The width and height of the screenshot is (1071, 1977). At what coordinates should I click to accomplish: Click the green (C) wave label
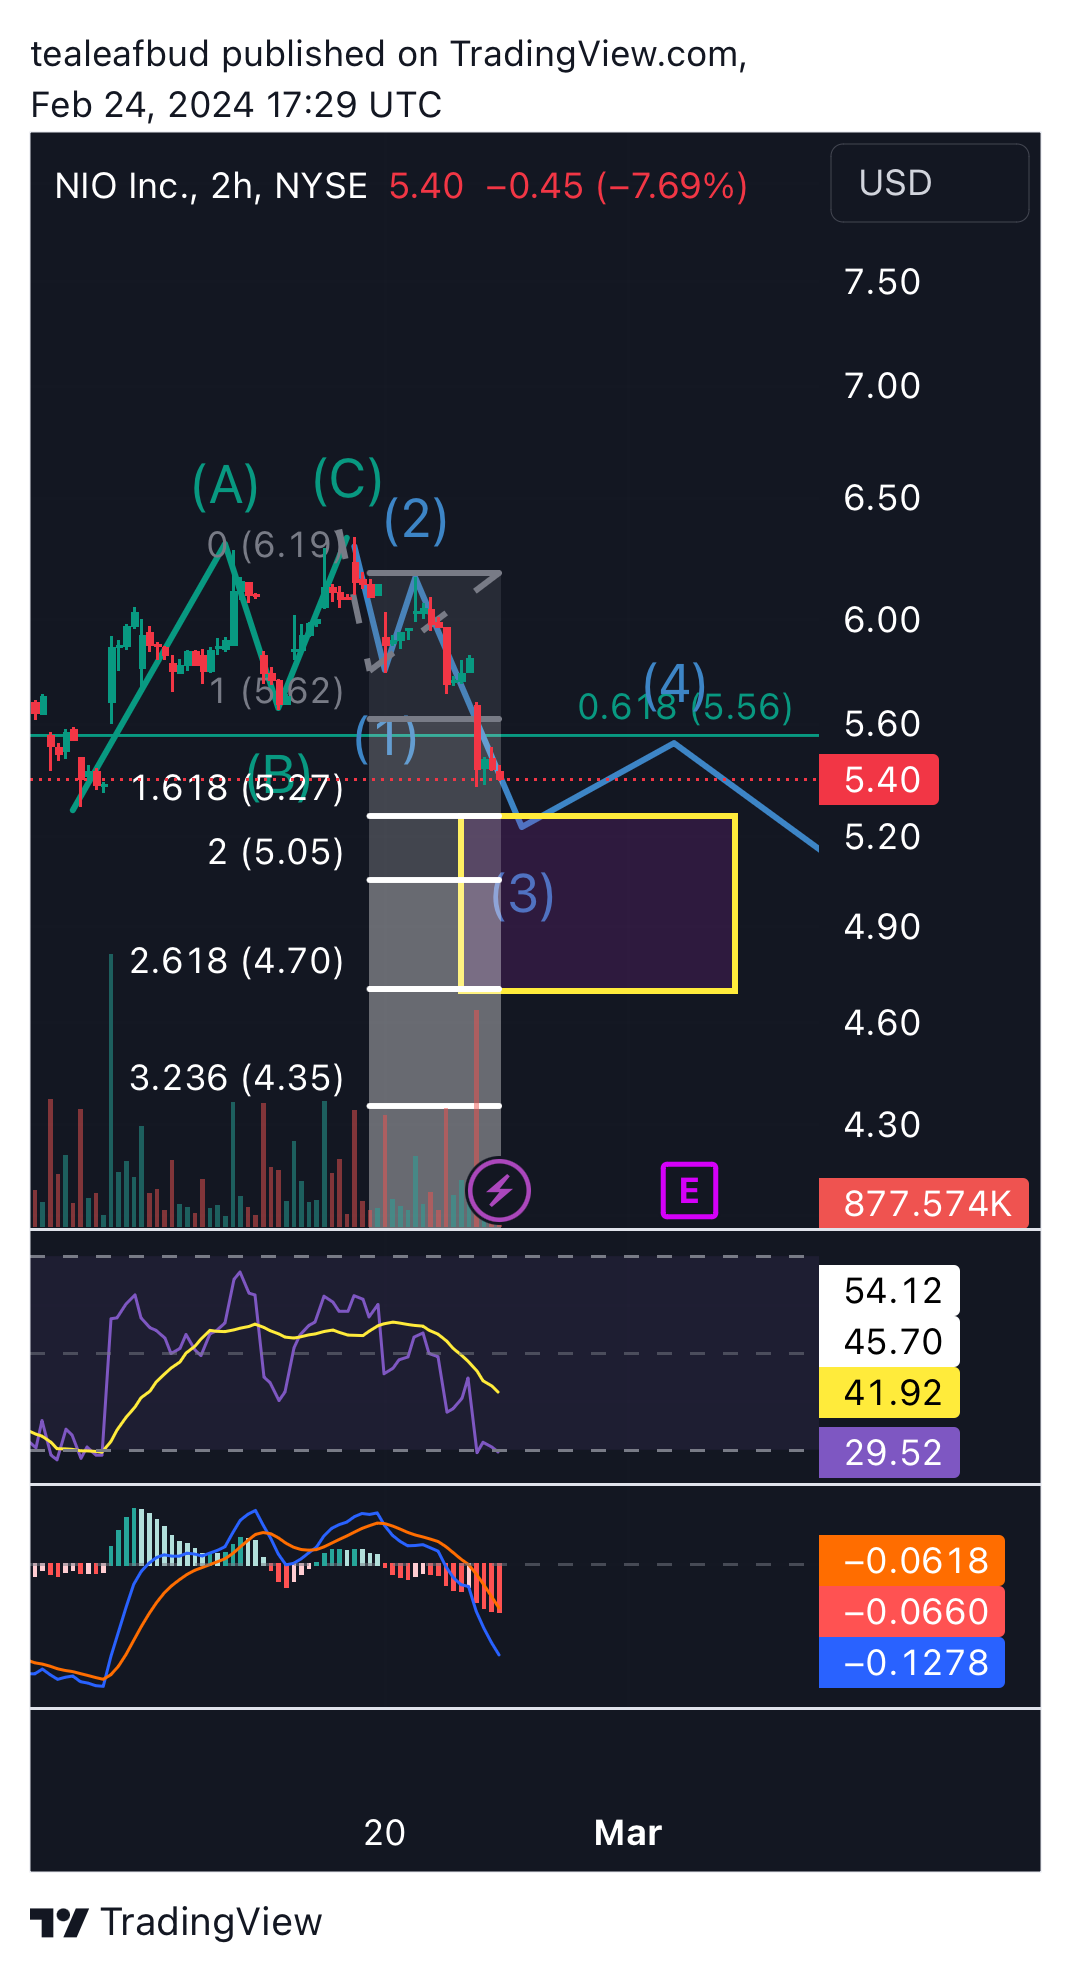(348, 479)
